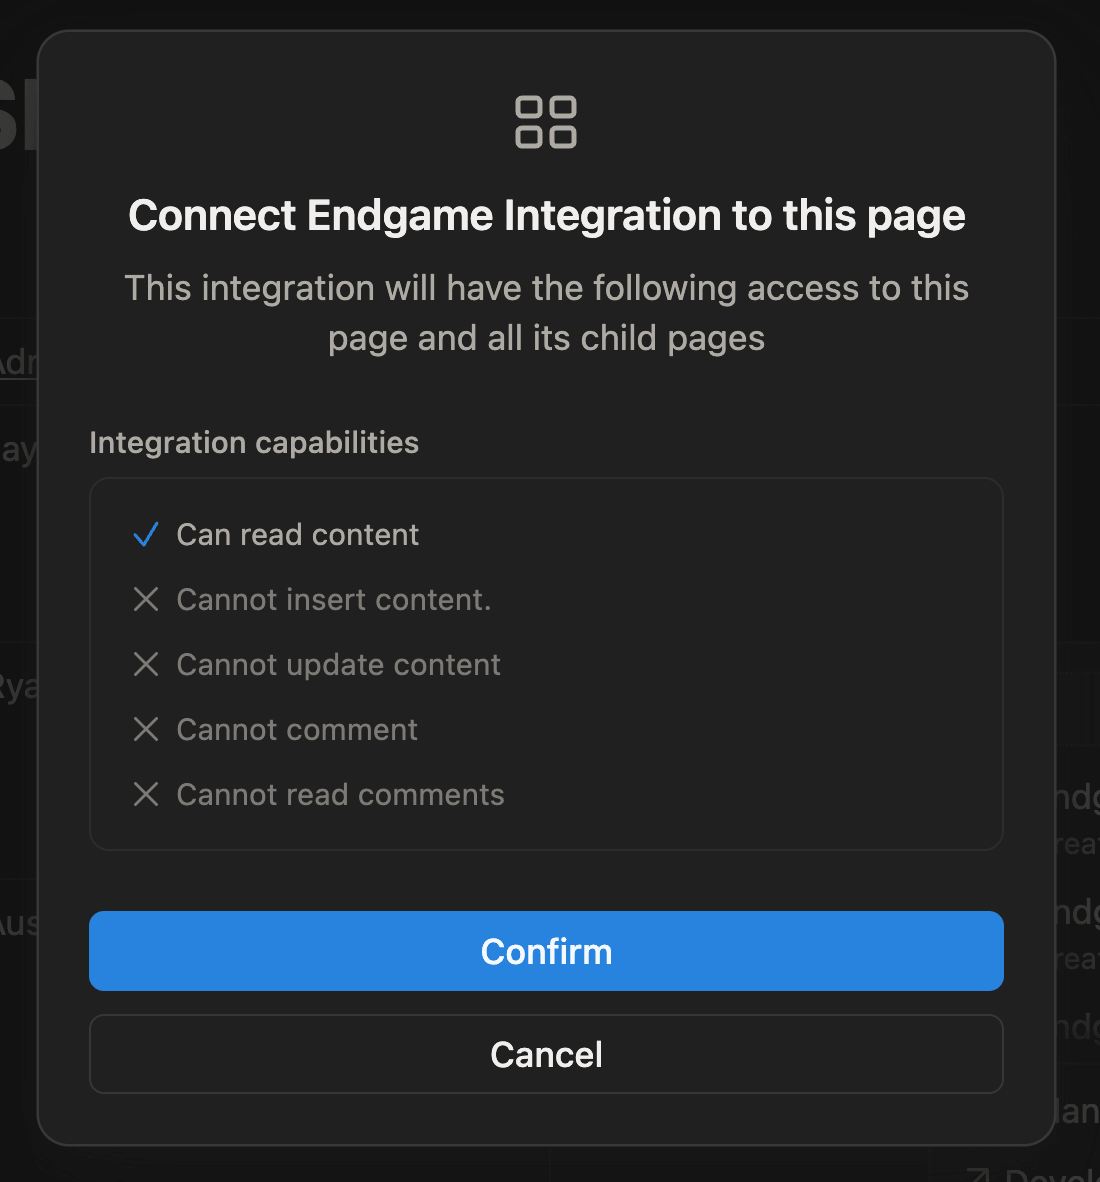
Task: Select the Cannot update content capability row
Action: click(x=338, y=664)
